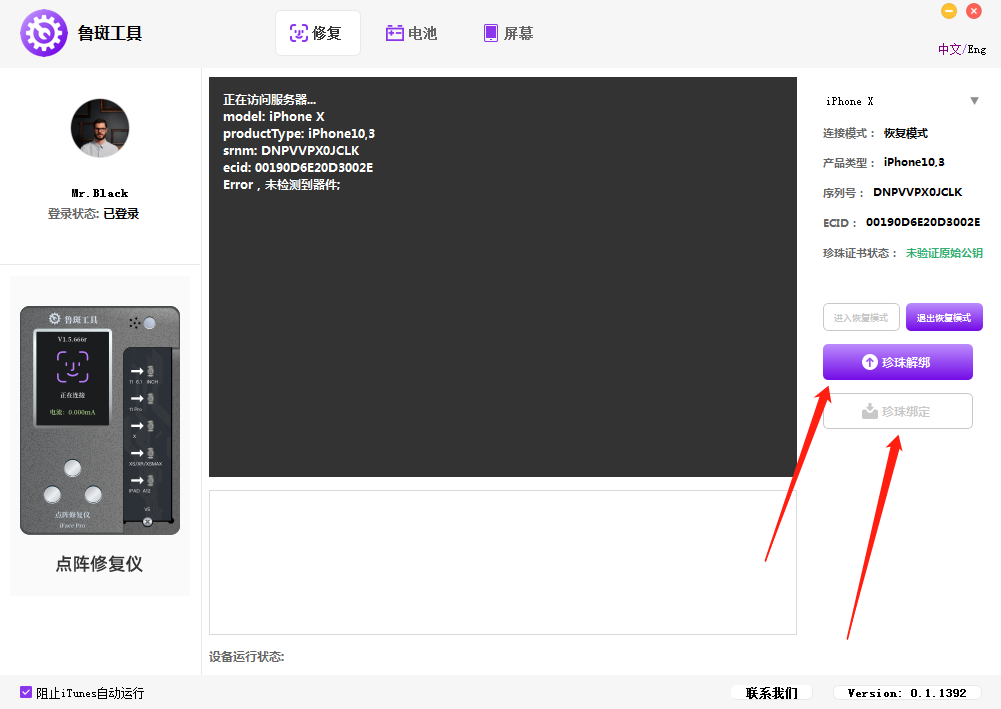Image resolution: width=1001 pixels, height=709 pixels.
Task: Click 退出恢复模式 button
Action: (944, 318)
